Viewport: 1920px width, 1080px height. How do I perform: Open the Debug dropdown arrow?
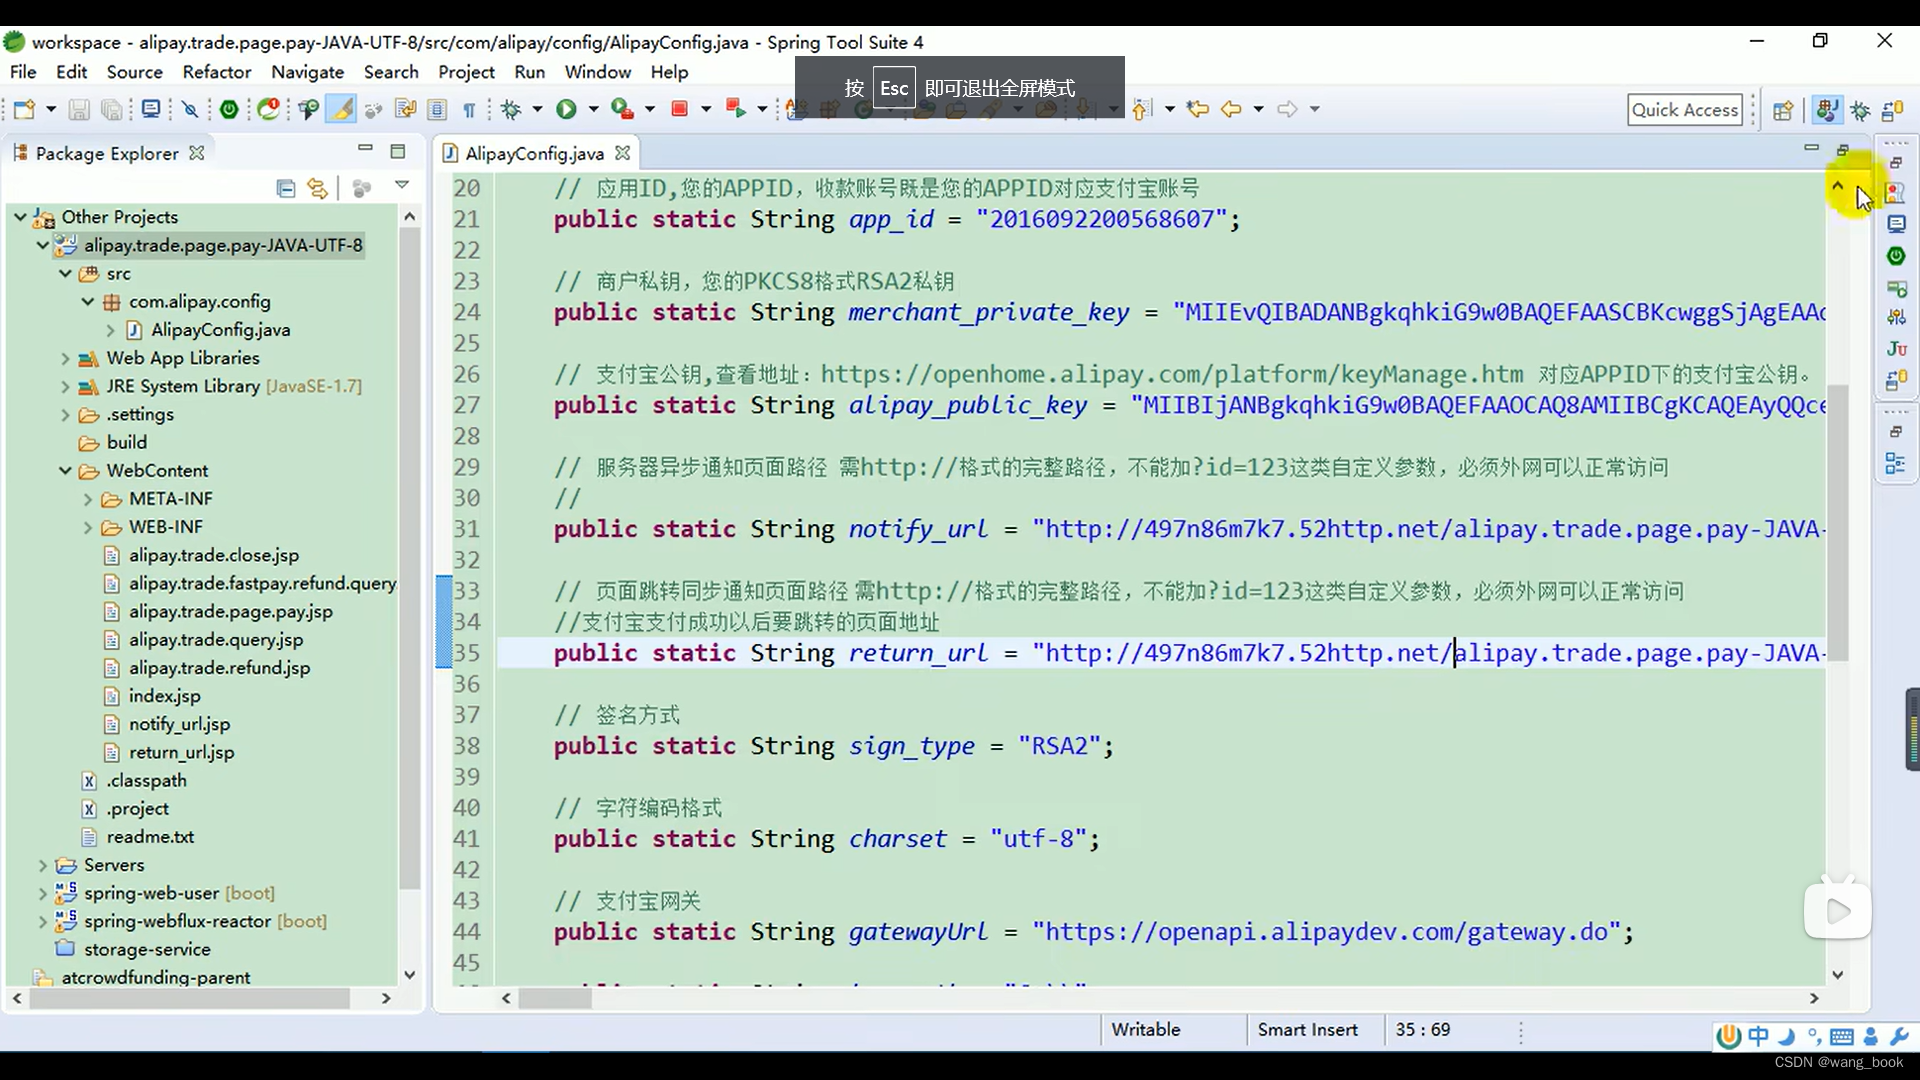pos(537,109)
